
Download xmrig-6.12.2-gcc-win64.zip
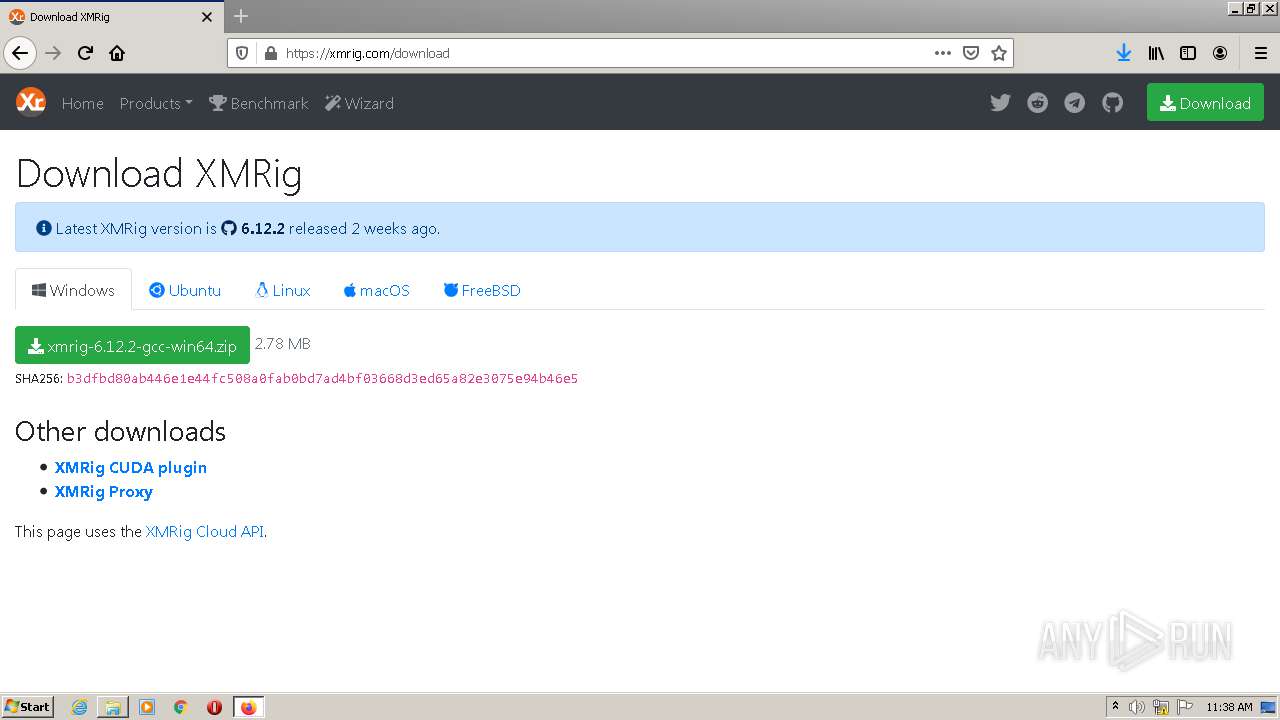[x=132, y=345]
